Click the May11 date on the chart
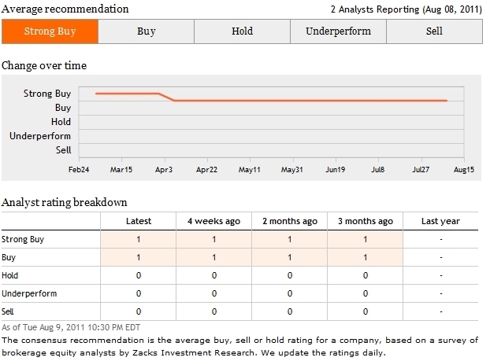Screen dimensions: 490x361 249,170
